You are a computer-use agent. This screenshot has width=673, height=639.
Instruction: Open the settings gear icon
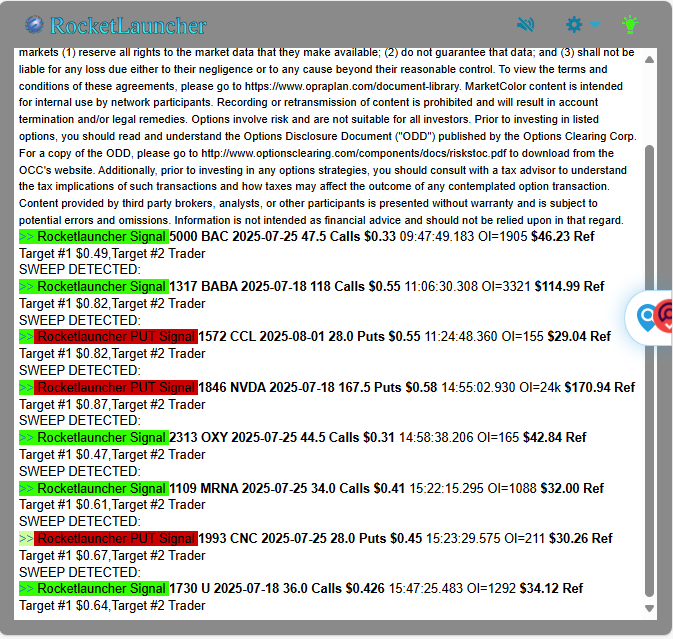point(574,24)
